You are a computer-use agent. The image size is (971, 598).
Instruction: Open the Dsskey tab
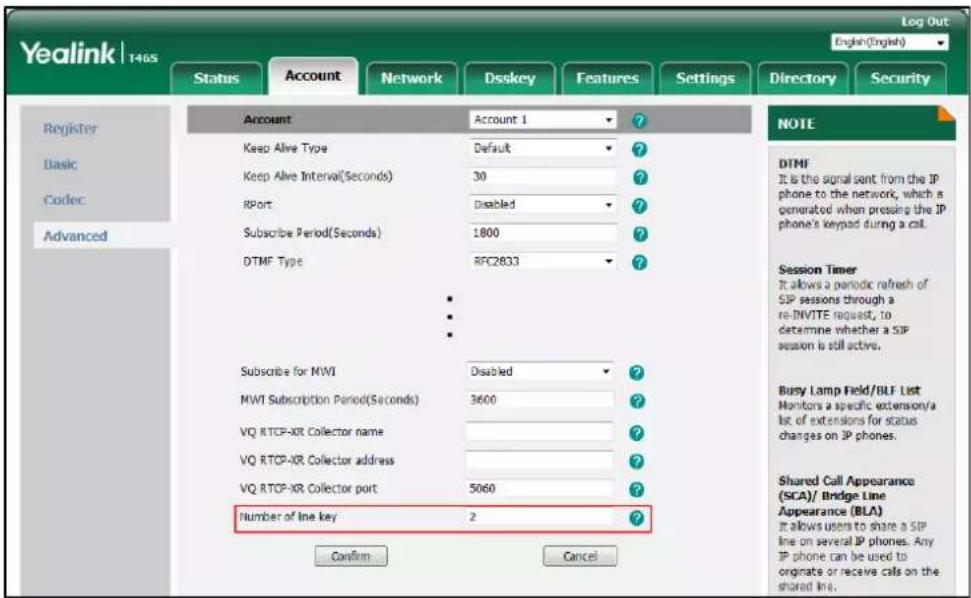click(510, 79)
